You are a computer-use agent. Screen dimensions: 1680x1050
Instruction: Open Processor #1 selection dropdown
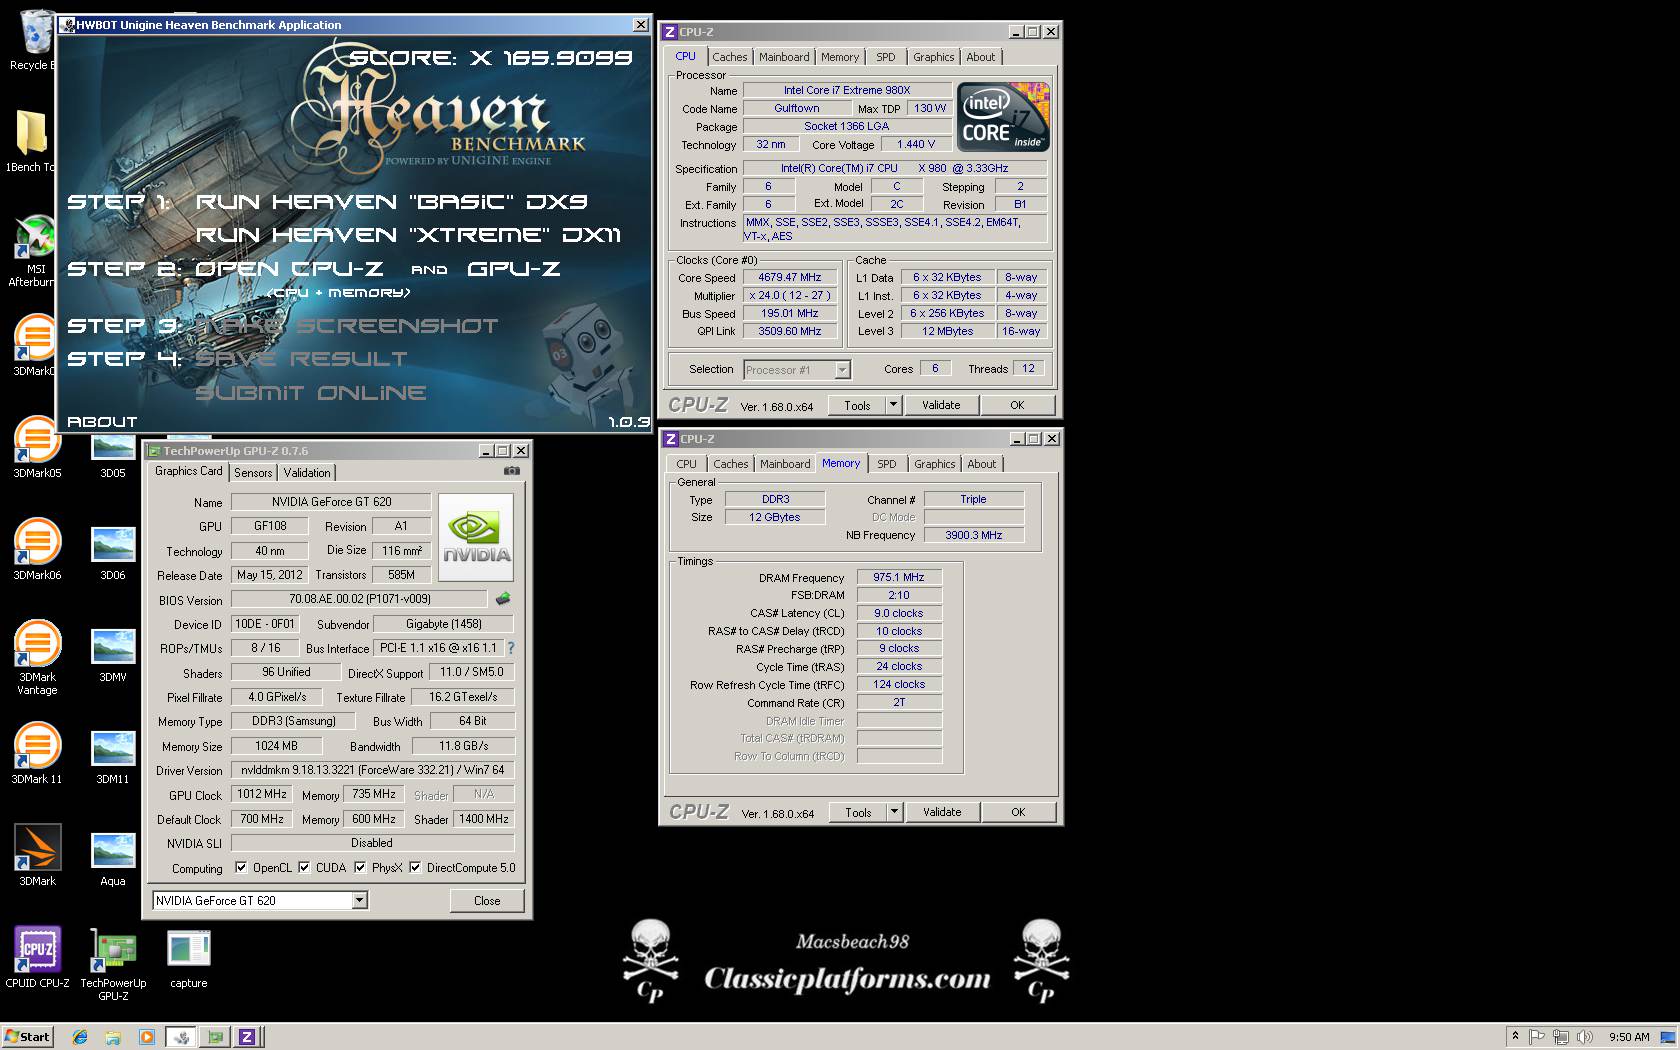click(x=842, y=370)
